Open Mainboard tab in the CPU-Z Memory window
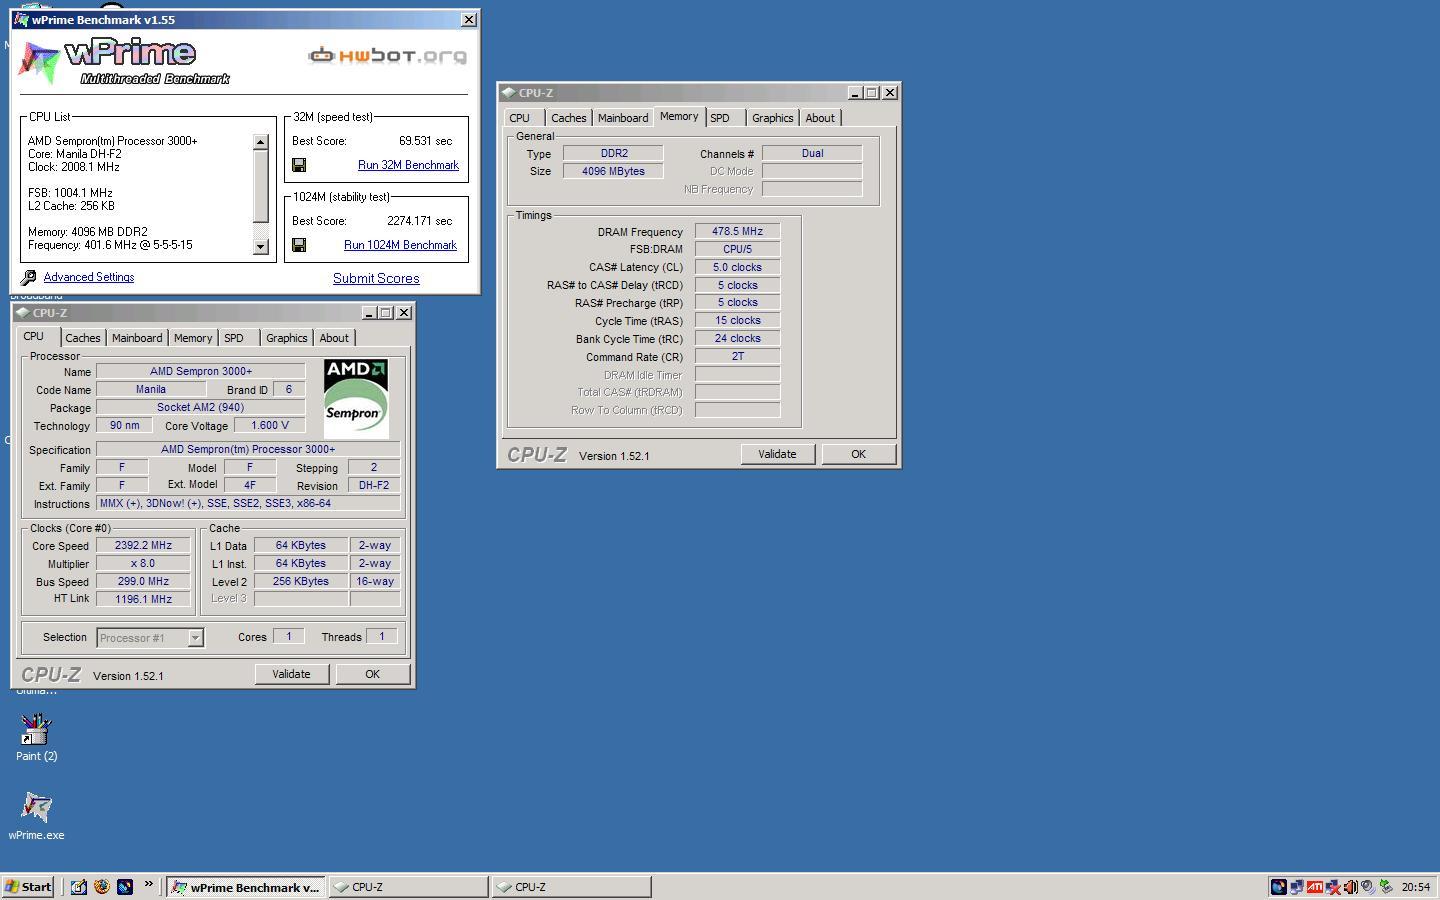The image size is (1440, 900). [x=623, y=118]
